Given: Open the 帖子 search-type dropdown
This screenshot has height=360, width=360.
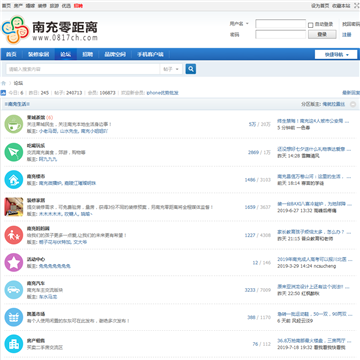Looking at the screenshot, I should tap(171, 69).
